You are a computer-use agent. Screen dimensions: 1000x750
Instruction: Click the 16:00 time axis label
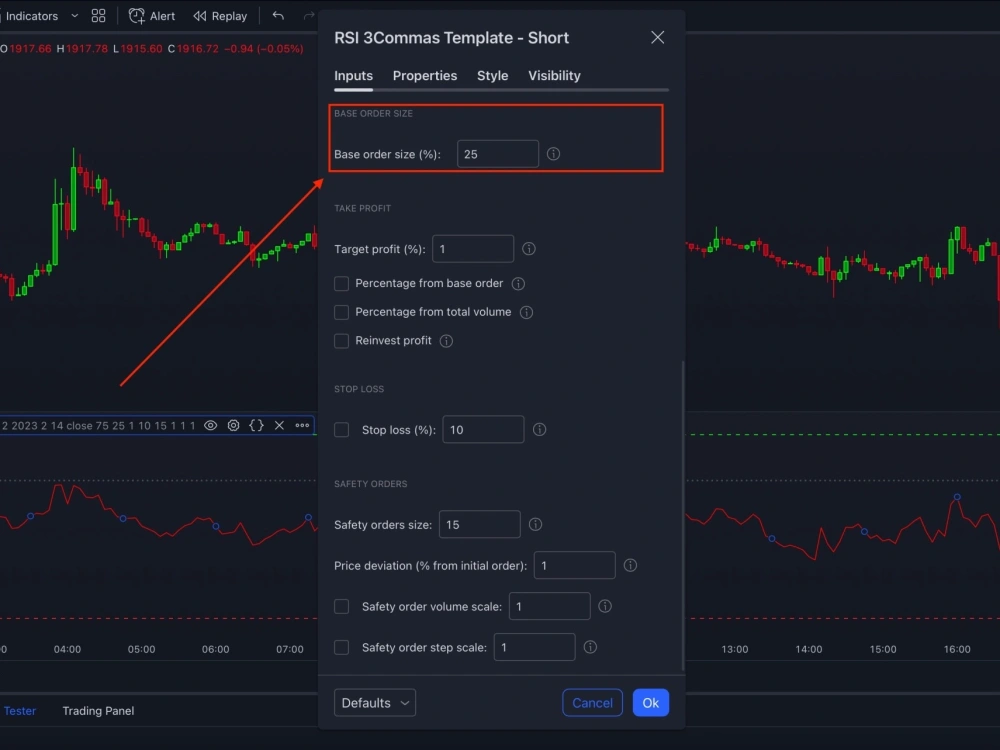click(x=957, y=649)
